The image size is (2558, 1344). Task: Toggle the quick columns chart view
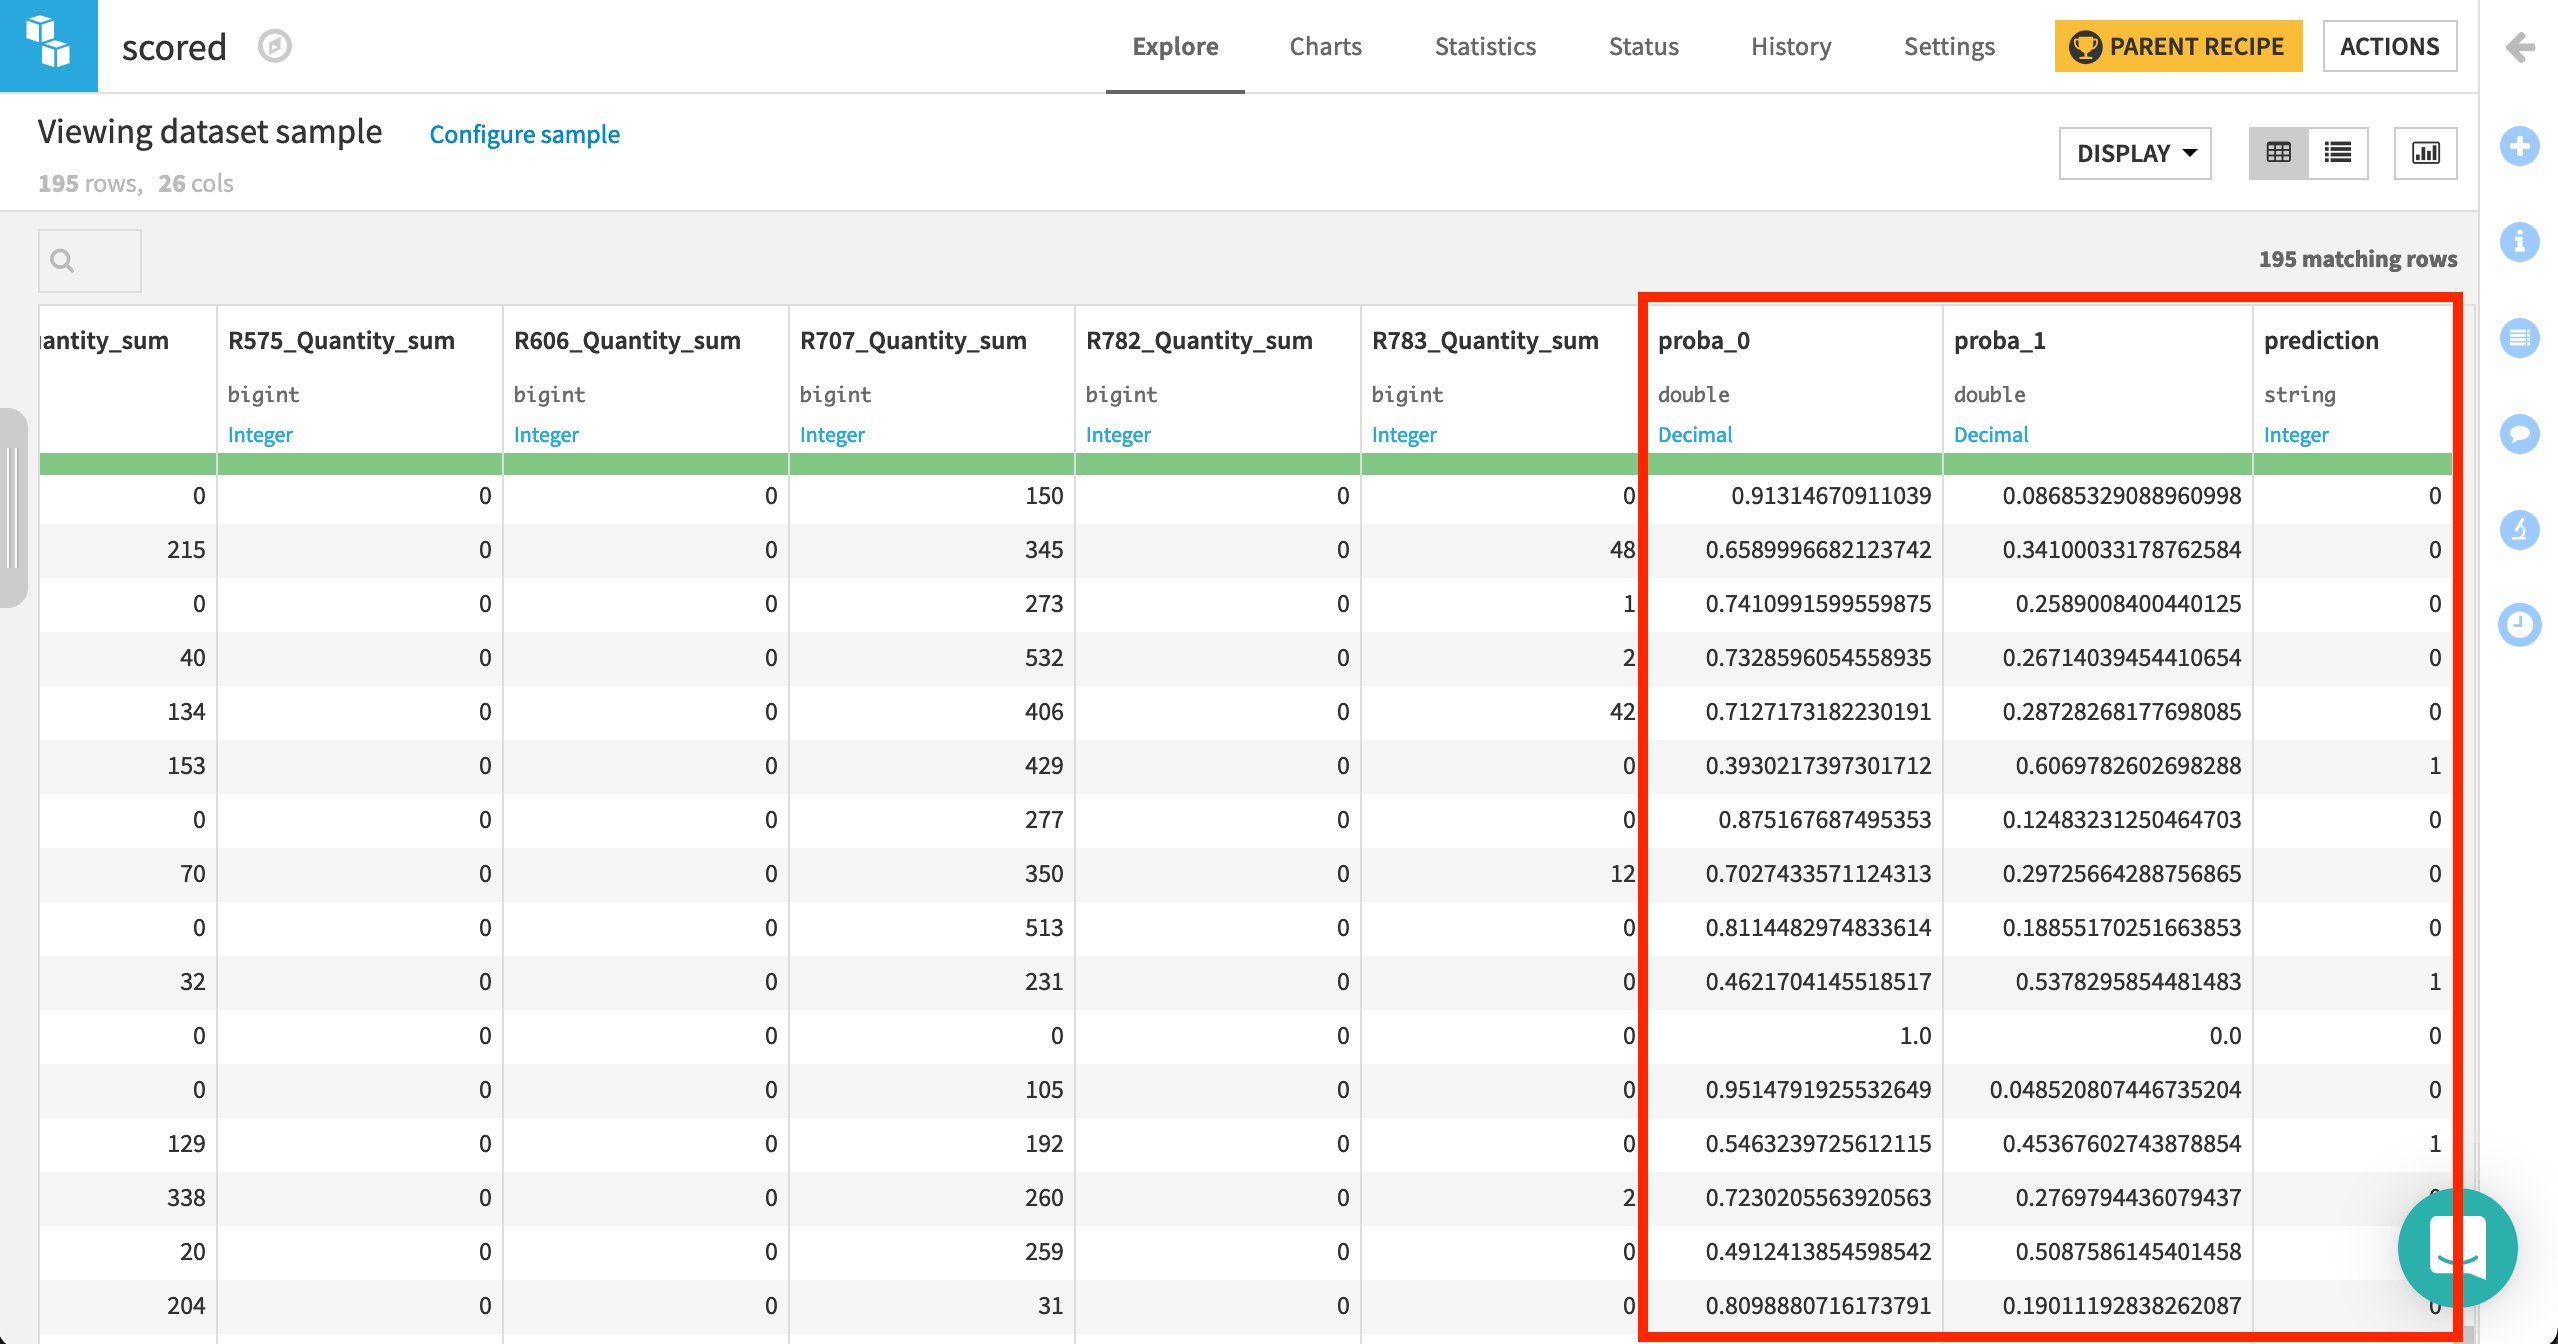coord(2425,152)
